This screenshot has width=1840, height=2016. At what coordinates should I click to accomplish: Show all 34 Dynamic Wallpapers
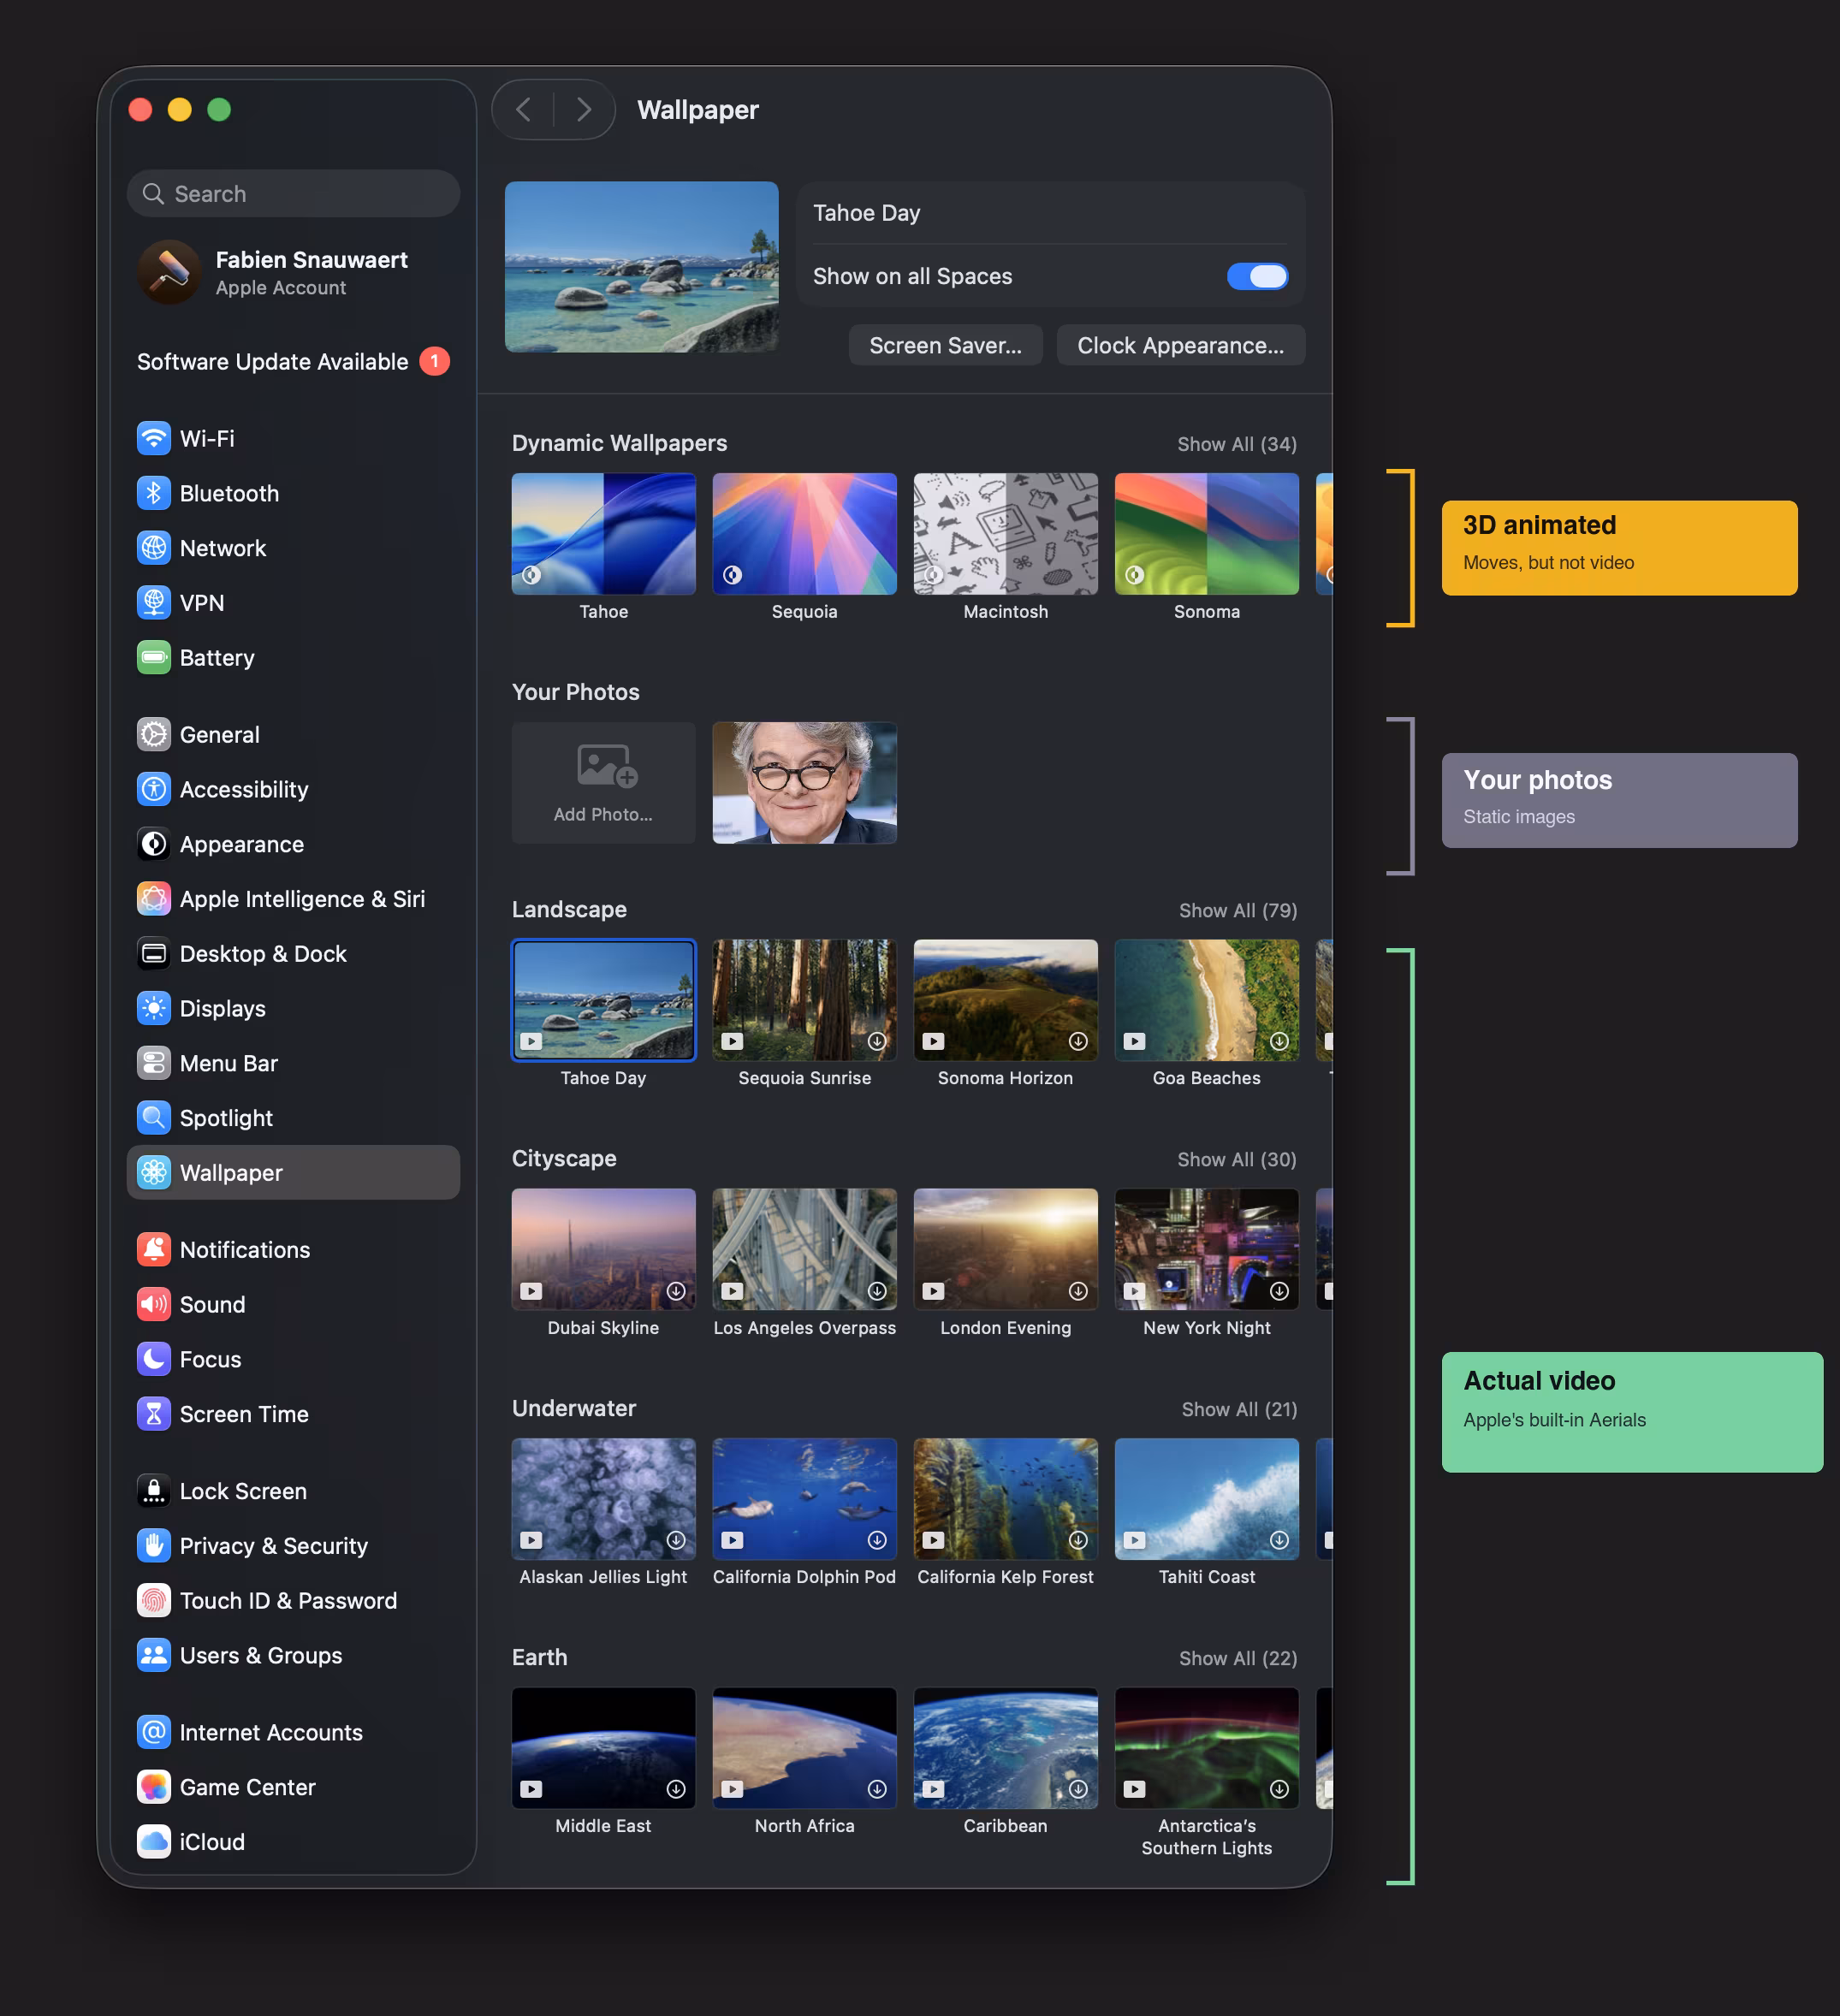coord(1237,444)
